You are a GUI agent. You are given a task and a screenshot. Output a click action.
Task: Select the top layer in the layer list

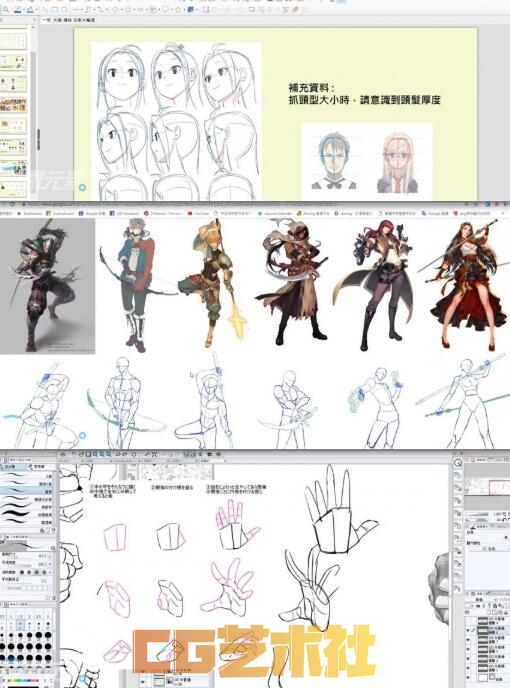click(x=488, y=621)
